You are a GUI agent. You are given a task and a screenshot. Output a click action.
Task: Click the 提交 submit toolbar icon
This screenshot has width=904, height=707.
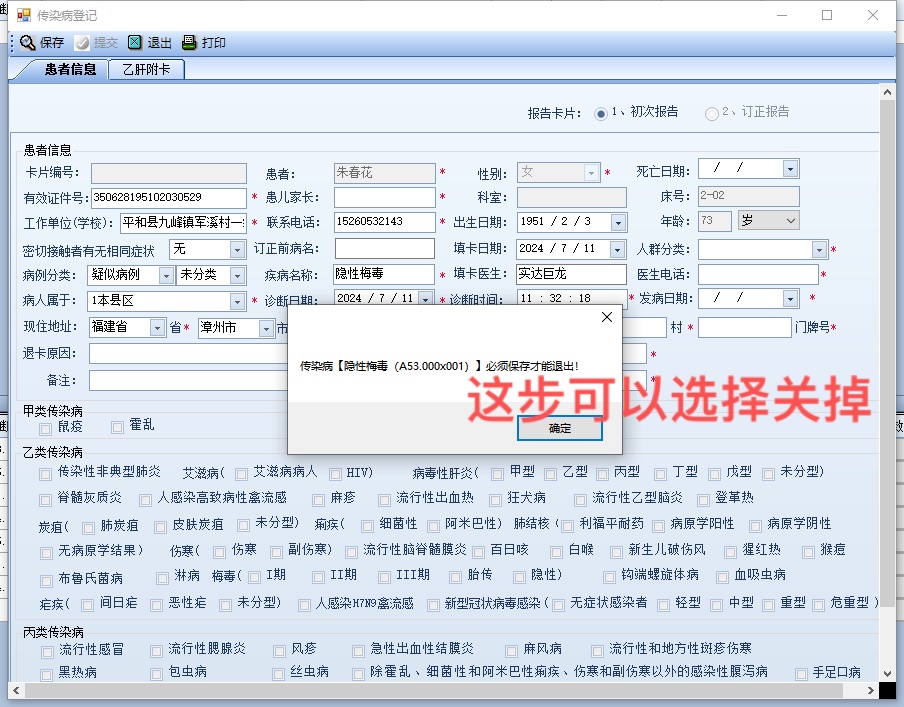click(x=82, y=43)
